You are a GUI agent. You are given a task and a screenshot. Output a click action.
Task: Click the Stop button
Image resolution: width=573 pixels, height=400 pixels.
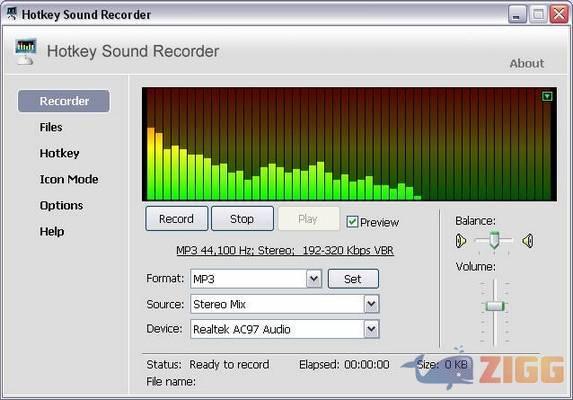coord(242,219)
